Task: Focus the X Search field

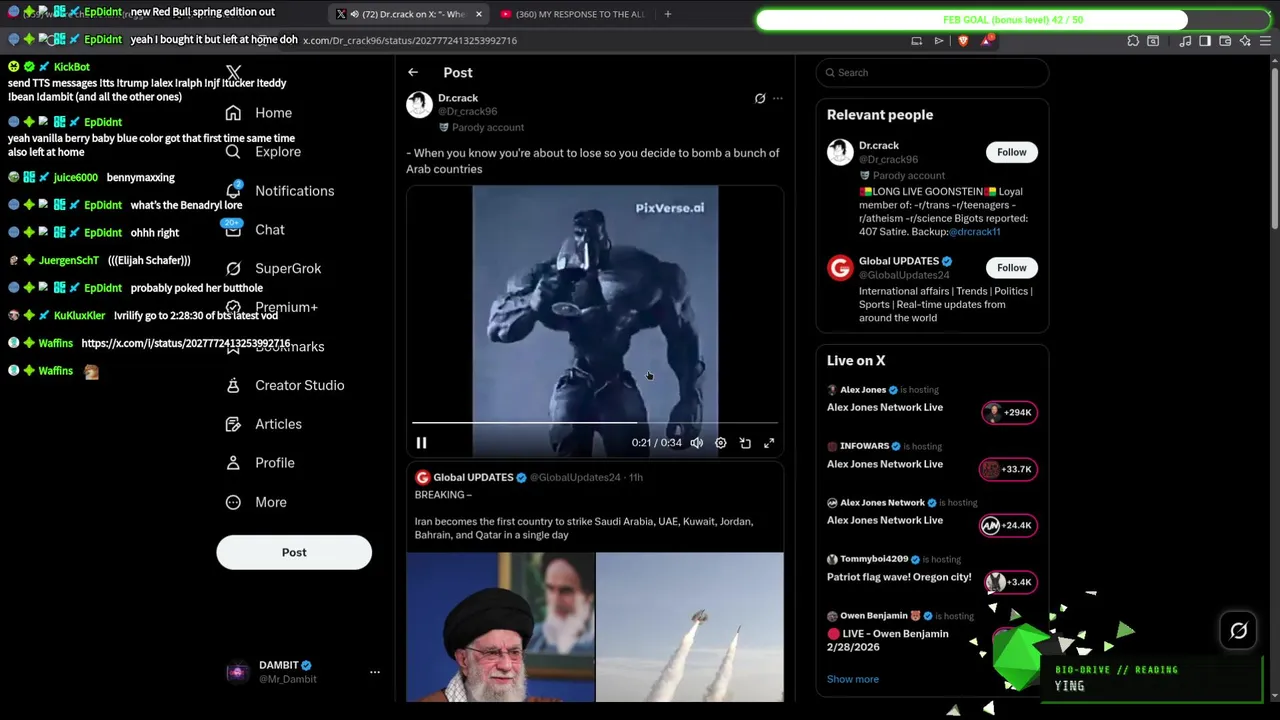Action: (932, 72)
